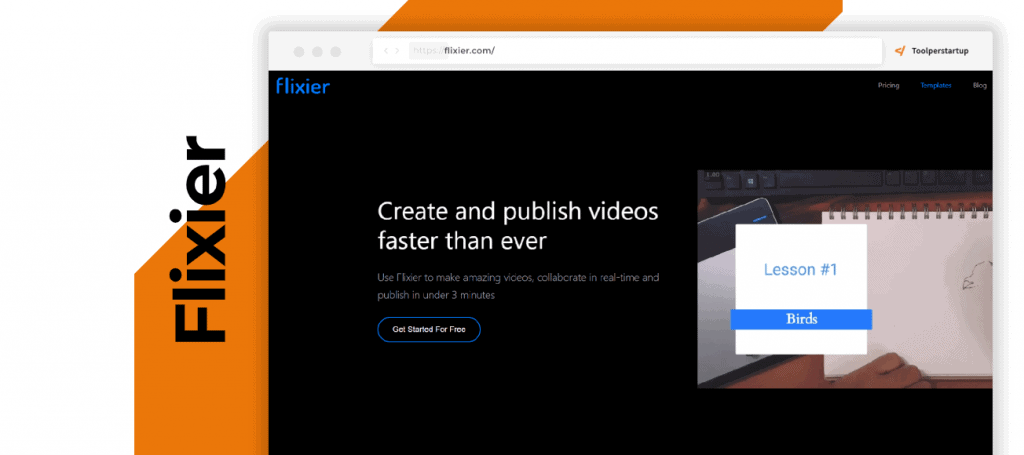The width and height of the screenshot is (1024, 455).
Task: Click the flixier logo in the header
Action: click(x=303, y=86)
